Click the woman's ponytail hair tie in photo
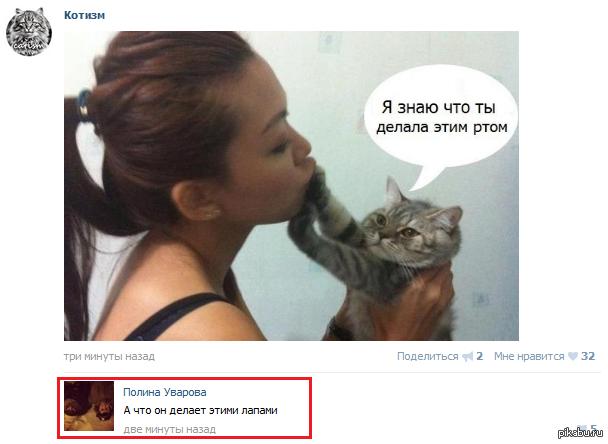The image size is (608, 444). pos(83,104)
